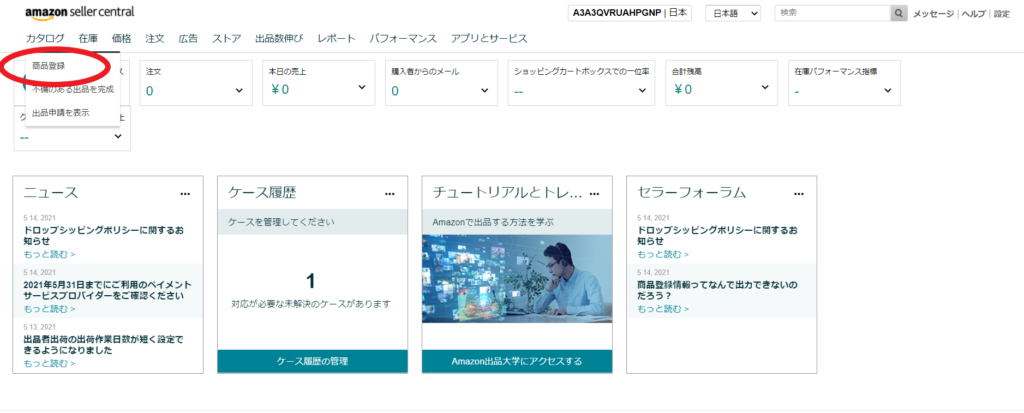Click the 0 value in 購入者からのメール

[395, 91]
